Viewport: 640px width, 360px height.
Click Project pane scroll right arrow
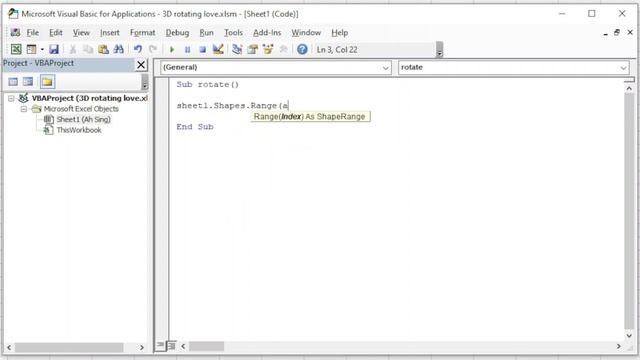(142, 347)
